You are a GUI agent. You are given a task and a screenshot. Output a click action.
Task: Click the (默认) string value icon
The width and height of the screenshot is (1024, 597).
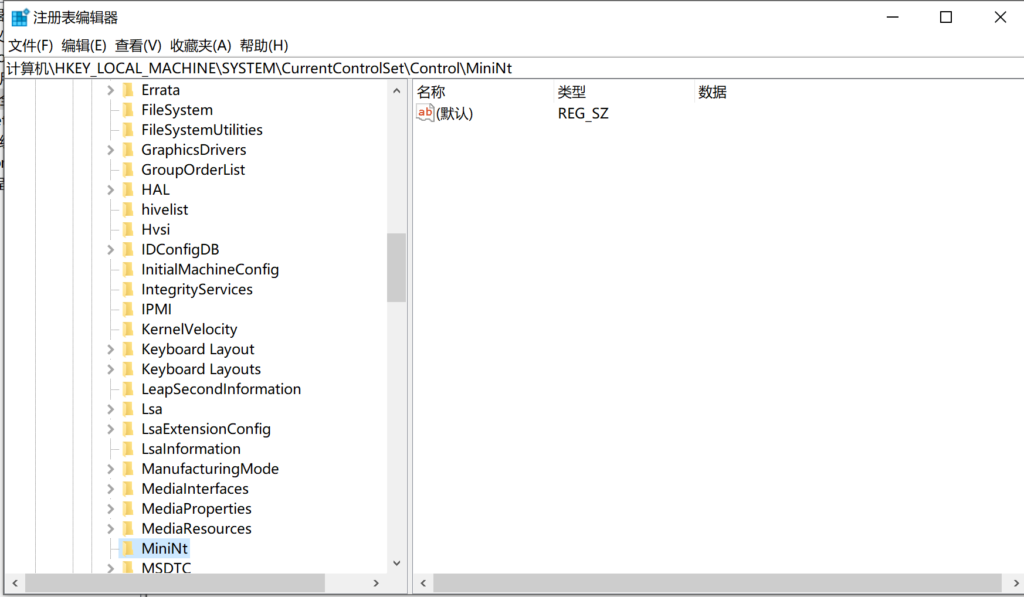click(424, 113)
